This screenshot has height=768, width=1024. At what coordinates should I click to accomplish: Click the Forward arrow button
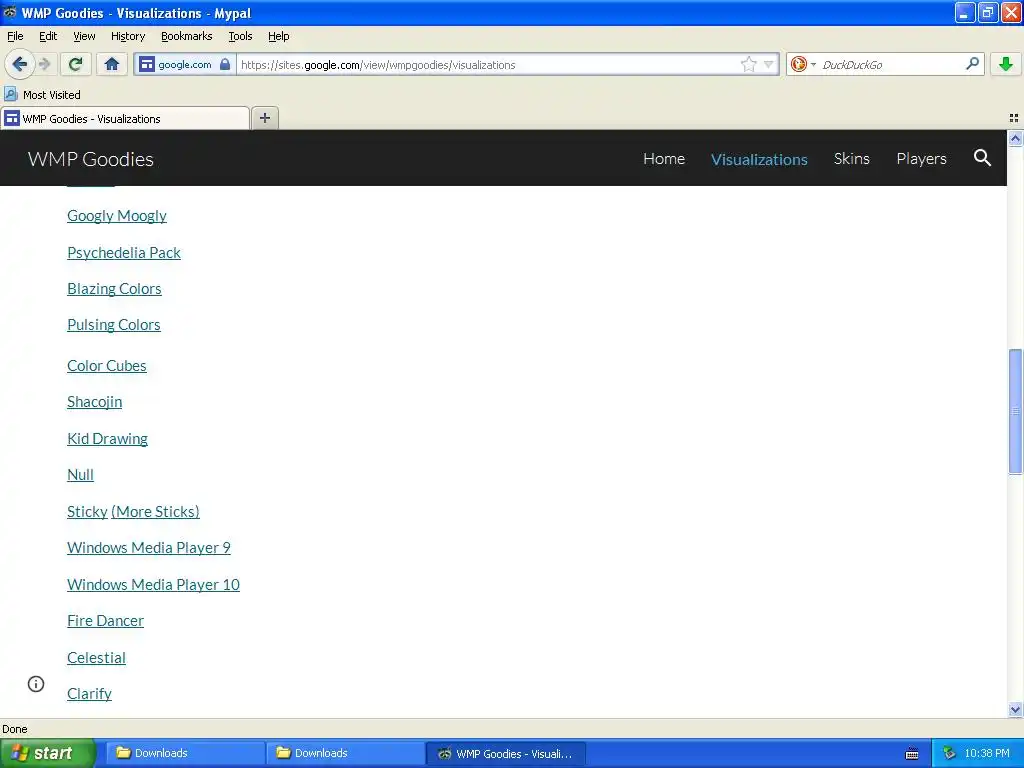point(44,64)
